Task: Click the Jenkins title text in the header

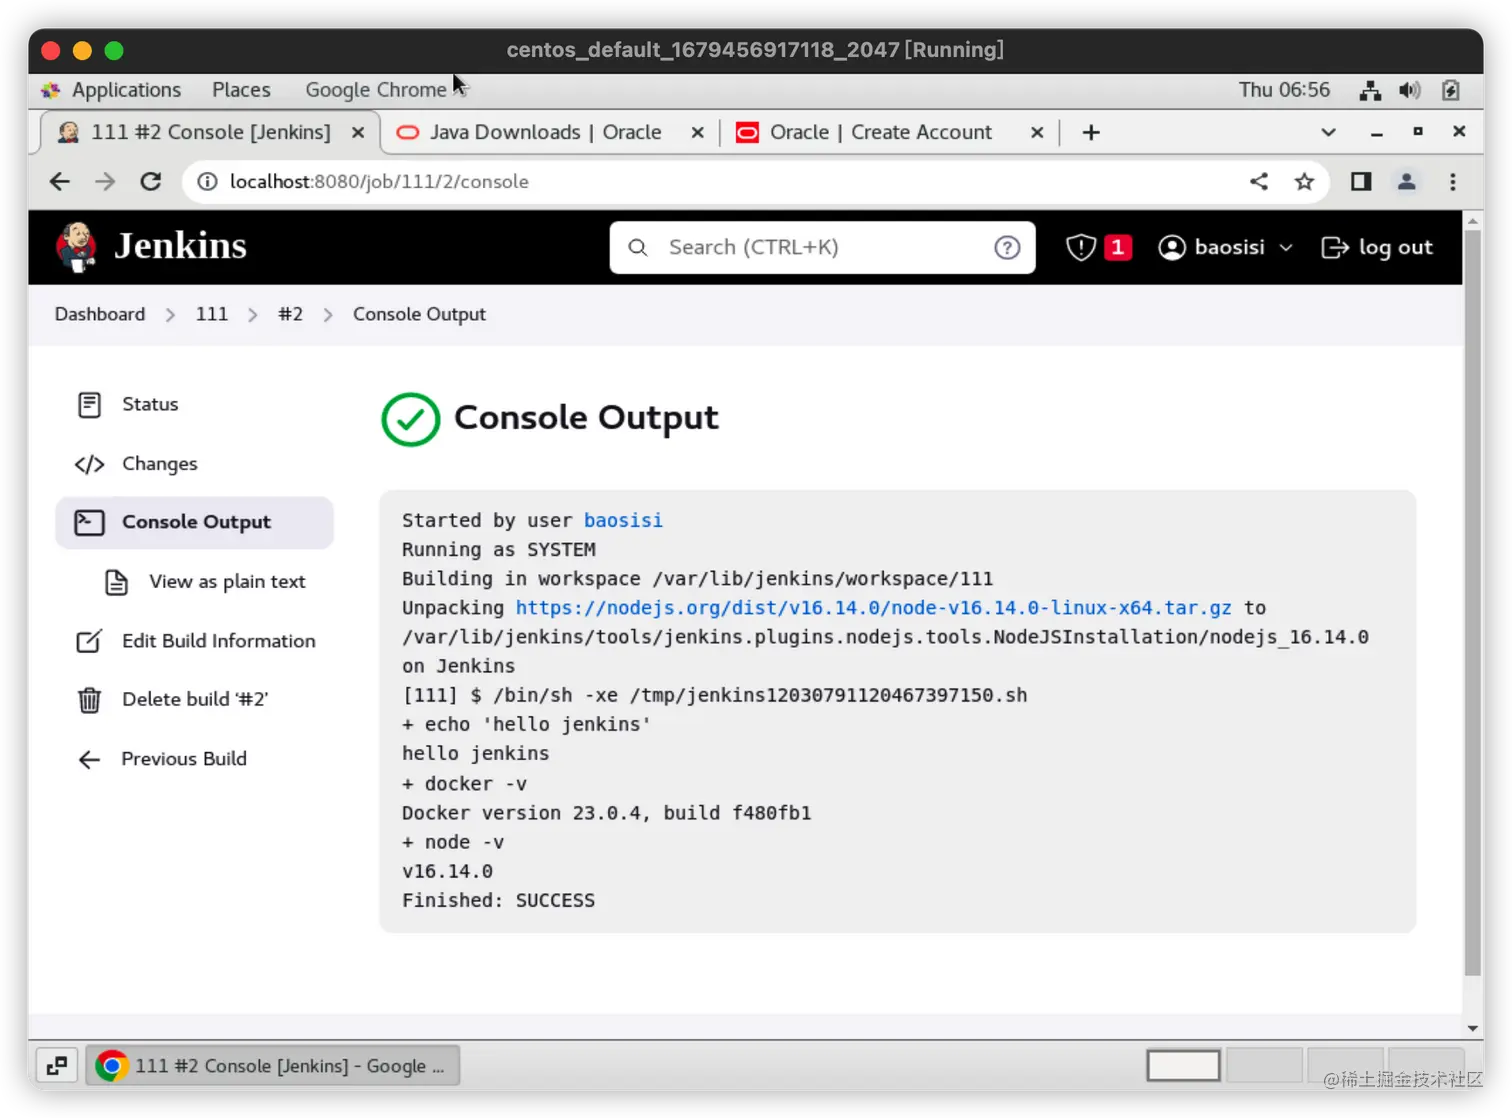Action: (x=180, y=246)
